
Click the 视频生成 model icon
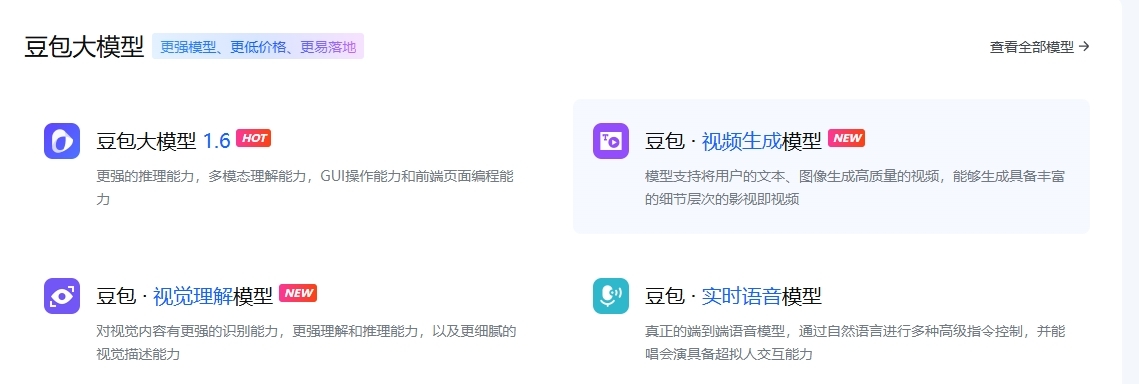point(611,141)
